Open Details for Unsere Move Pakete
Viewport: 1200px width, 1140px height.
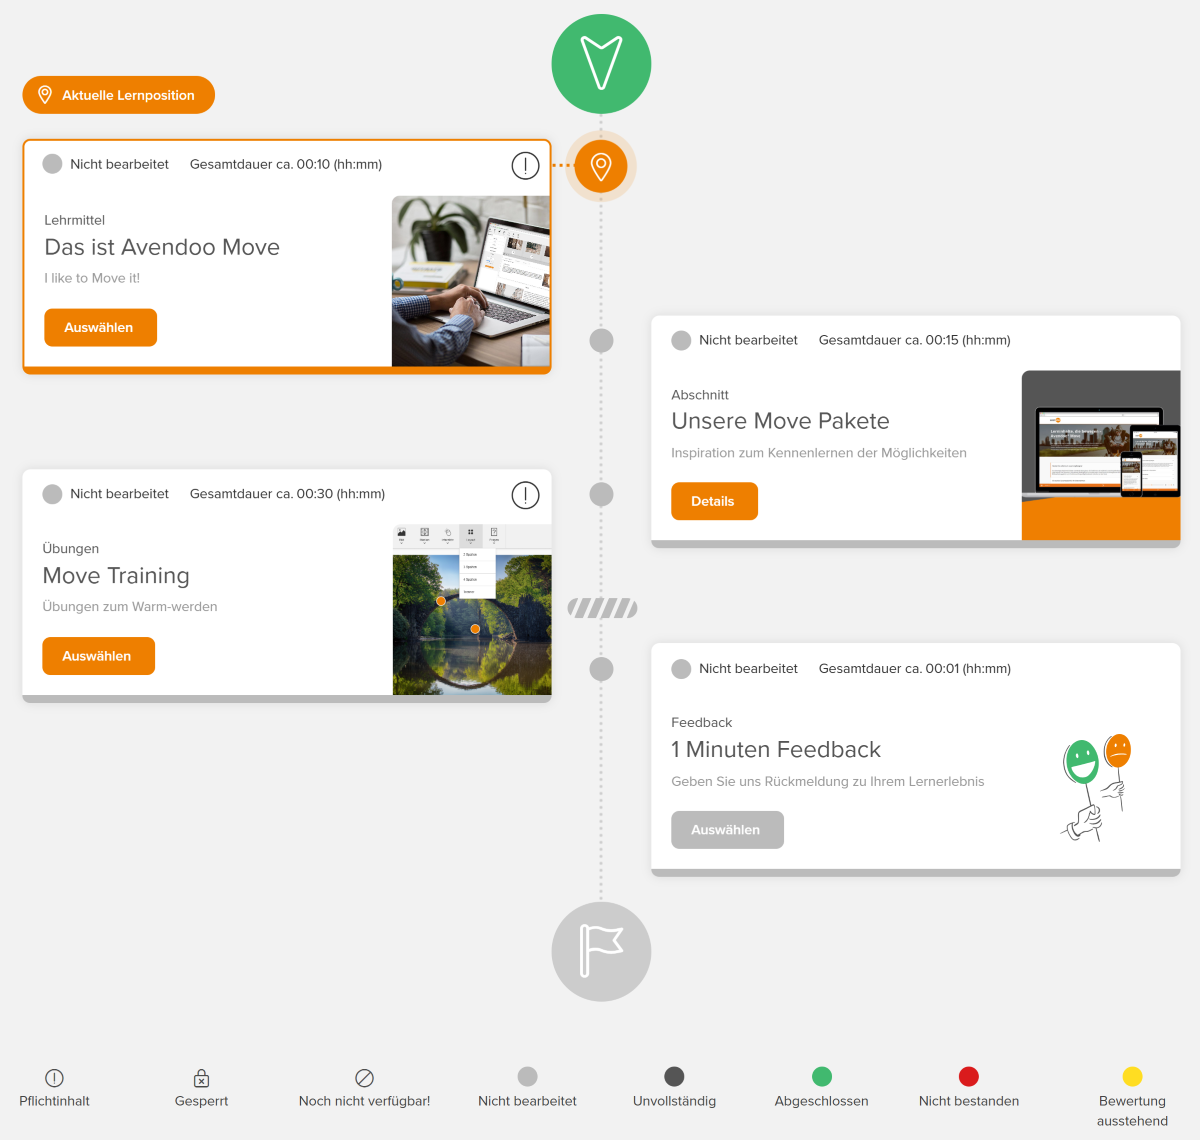click(x=714, y=501)
